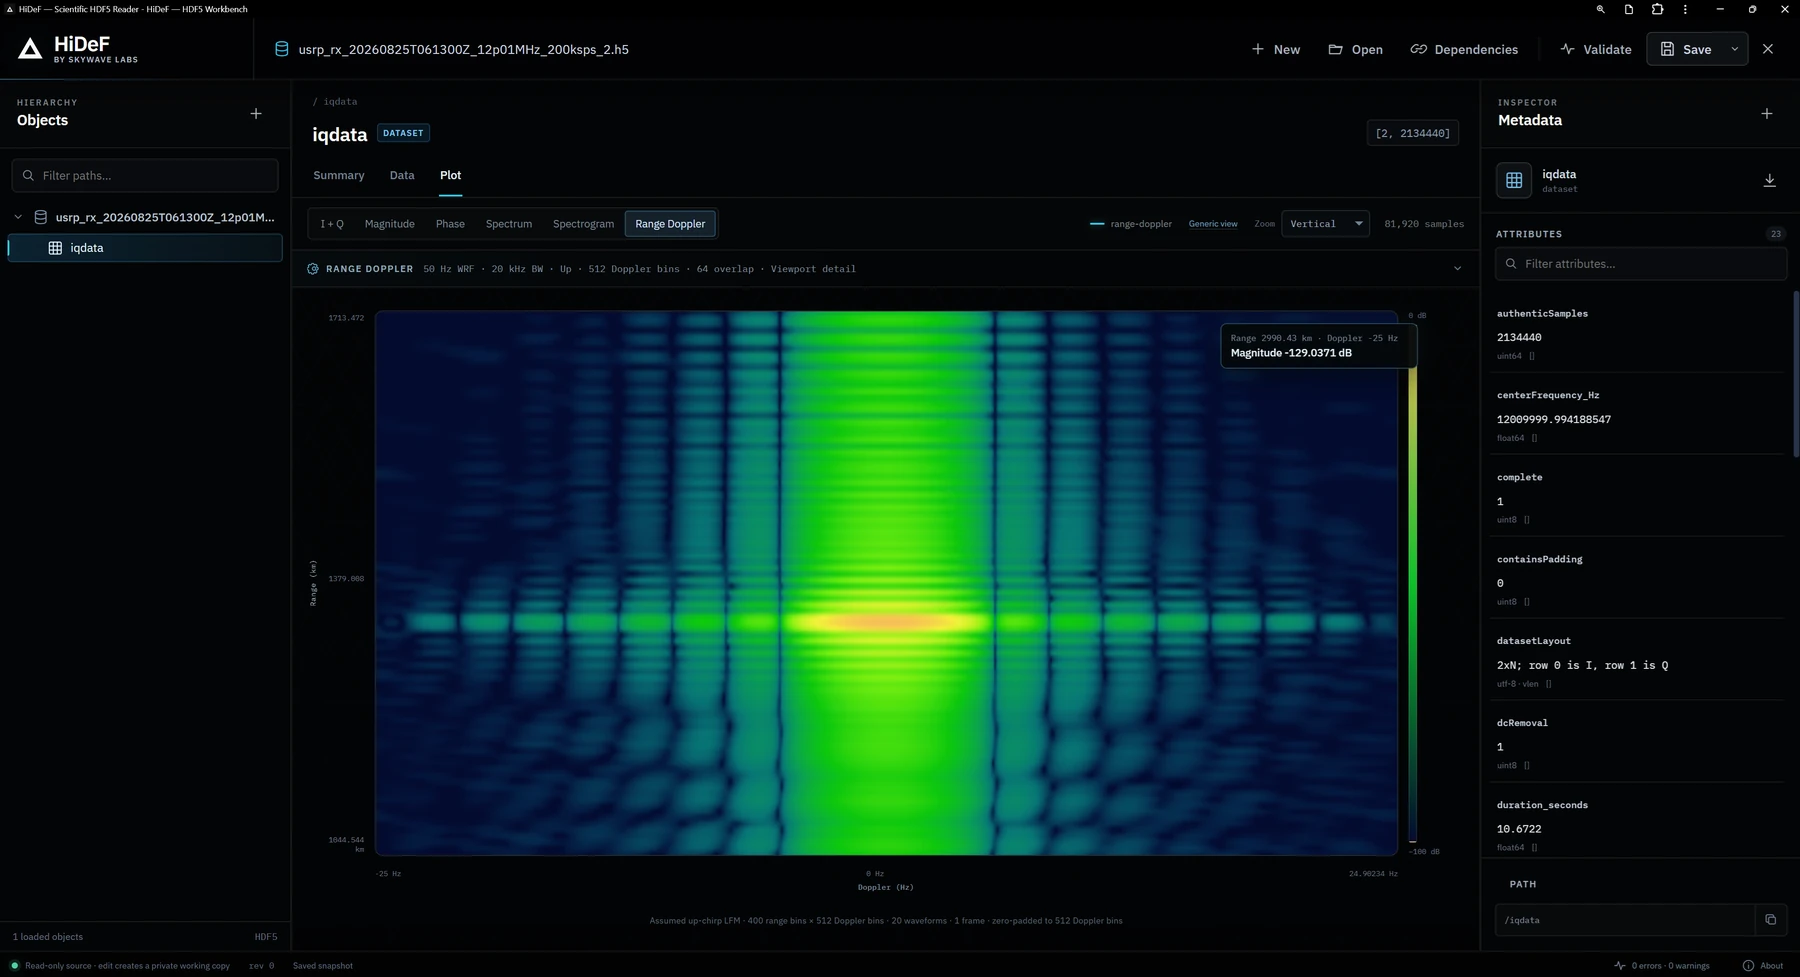Click the array bracket icon under centerFrequency_Hz
Viewport: 1800px width, 977px height.
(x=1535, y=438)
